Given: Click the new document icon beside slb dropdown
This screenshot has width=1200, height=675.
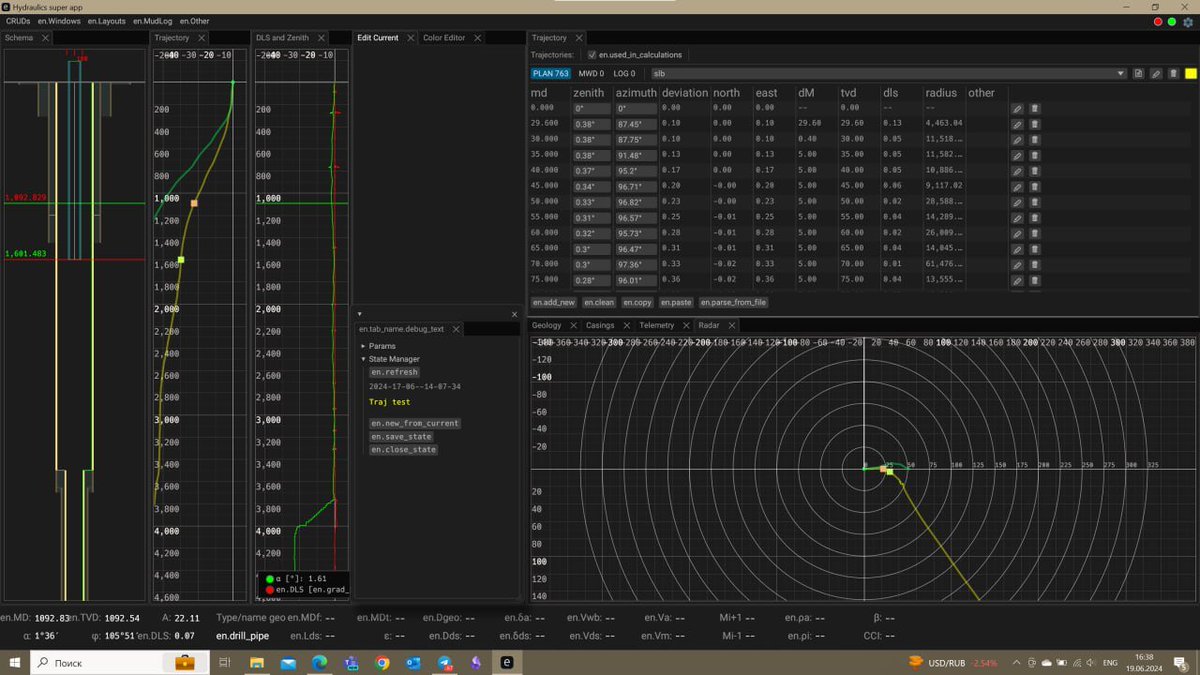Looking at the screenshot, I should 1139,73.
